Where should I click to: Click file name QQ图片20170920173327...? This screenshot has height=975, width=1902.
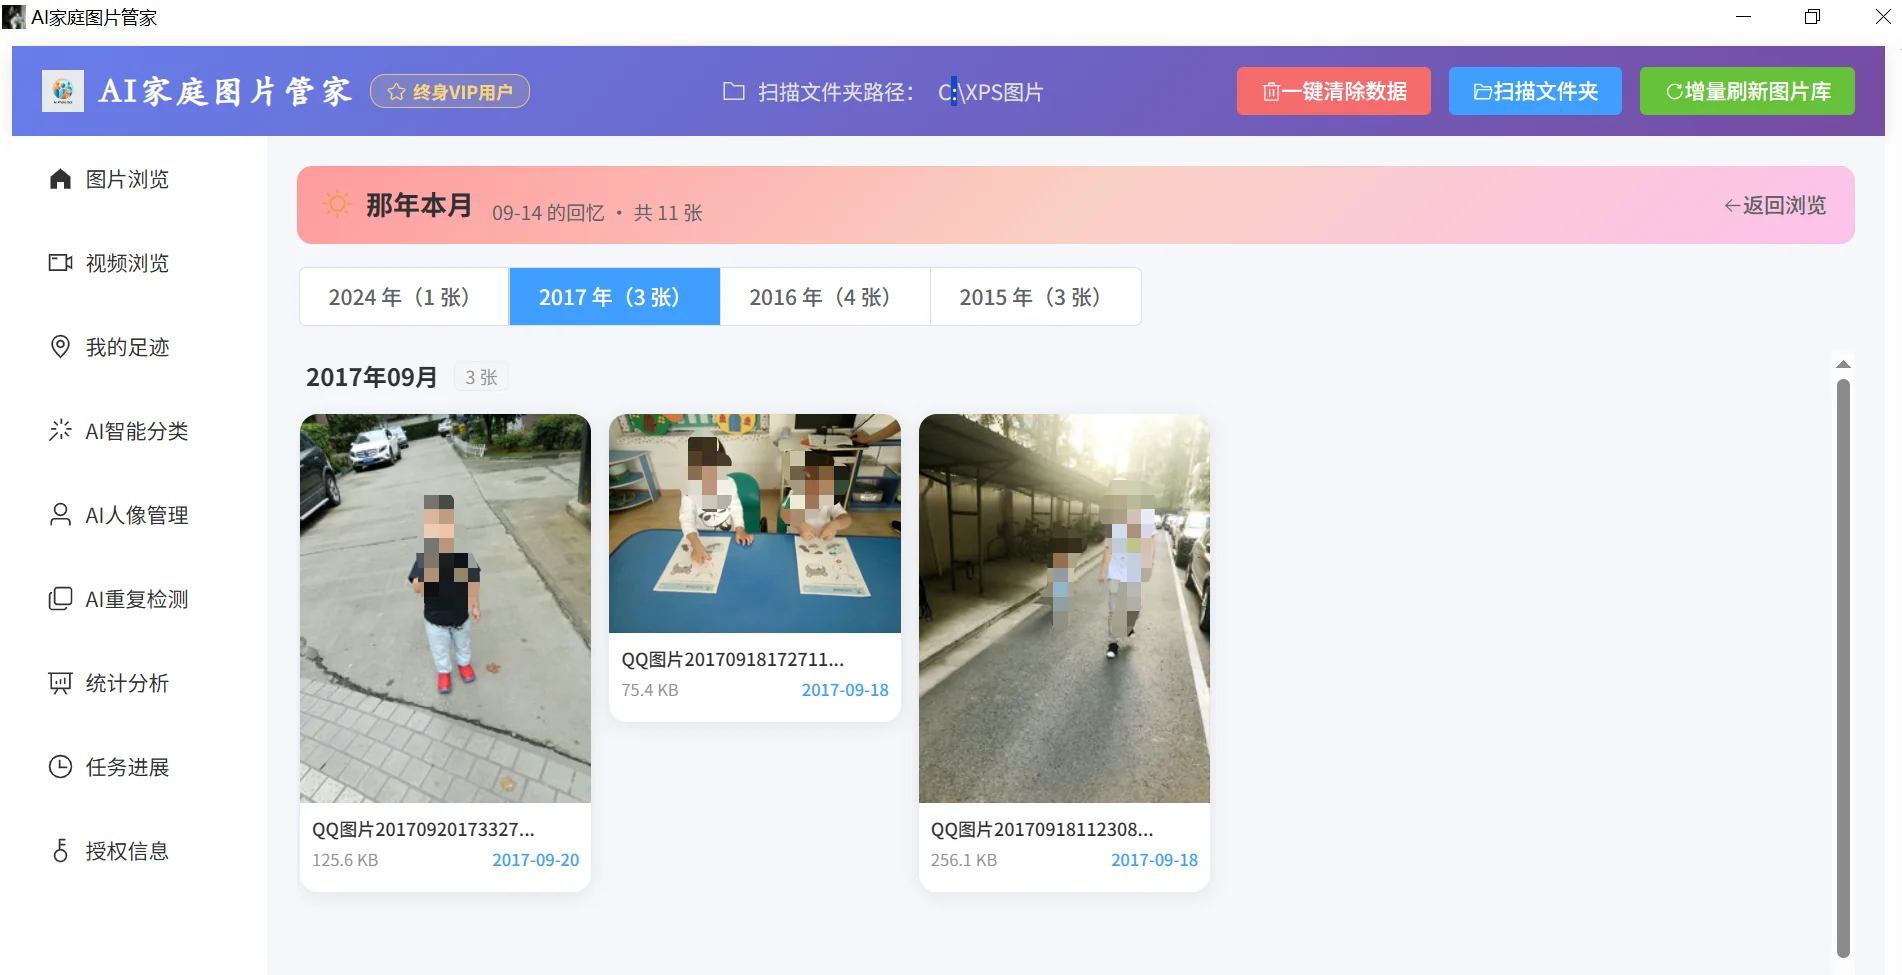coord(423,829)
